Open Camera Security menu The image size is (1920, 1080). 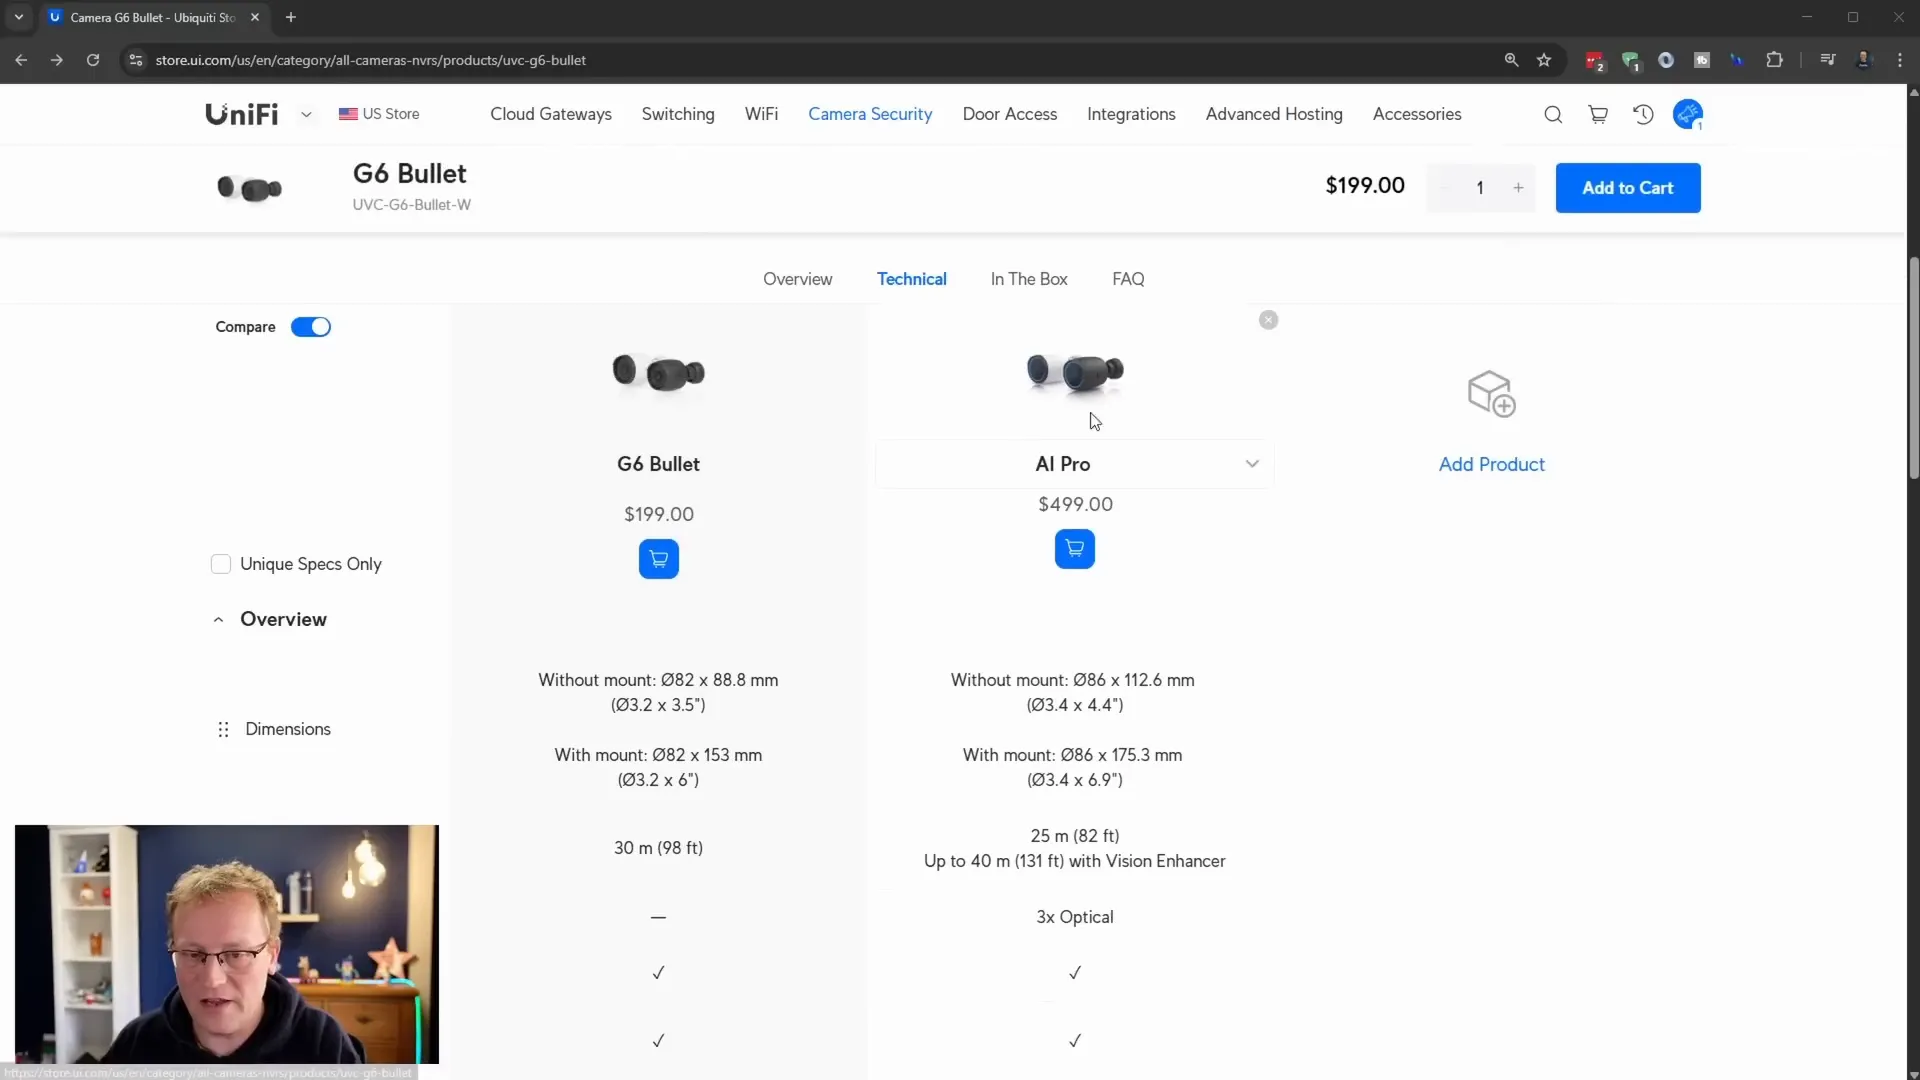[x=870, y=114]
